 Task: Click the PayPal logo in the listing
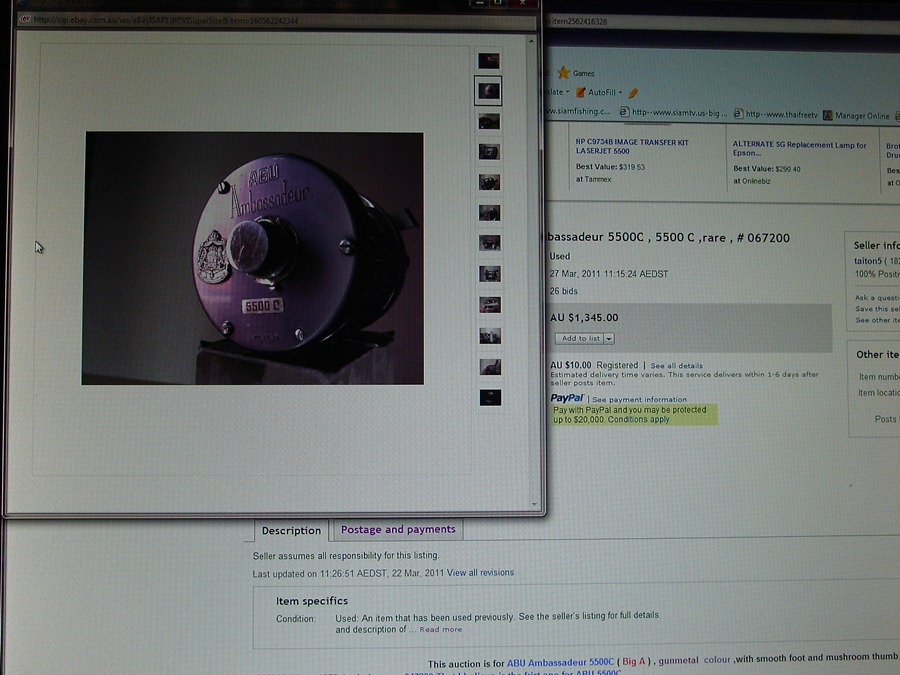click(567, 398)
